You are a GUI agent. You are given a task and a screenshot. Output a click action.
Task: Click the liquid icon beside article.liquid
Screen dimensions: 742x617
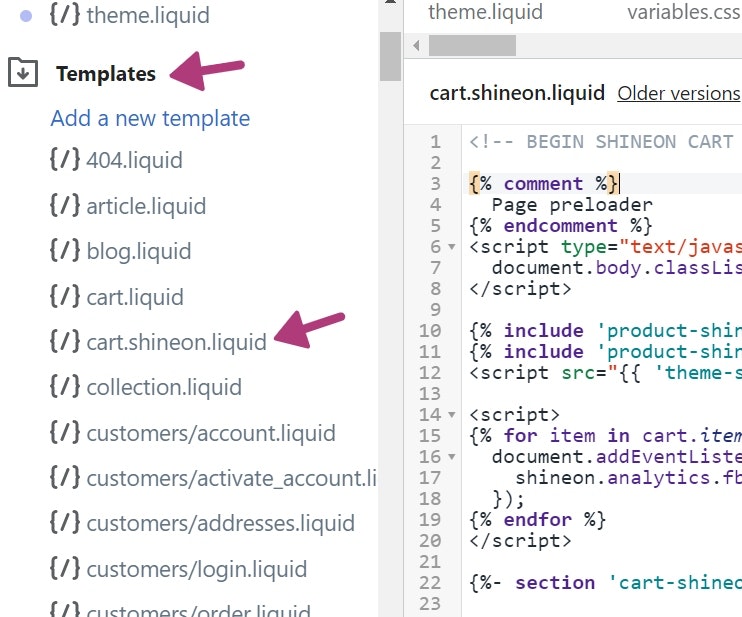pos(64,205)
